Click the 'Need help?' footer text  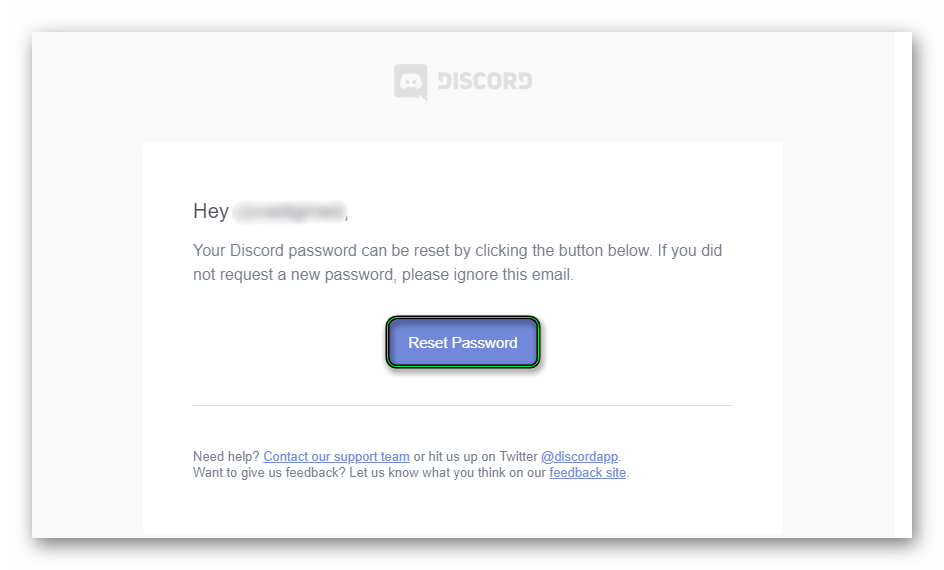(226, 457)
